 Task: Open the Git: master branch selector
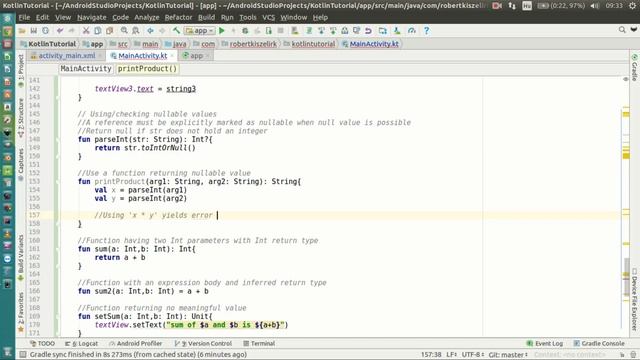coord(508,354)
